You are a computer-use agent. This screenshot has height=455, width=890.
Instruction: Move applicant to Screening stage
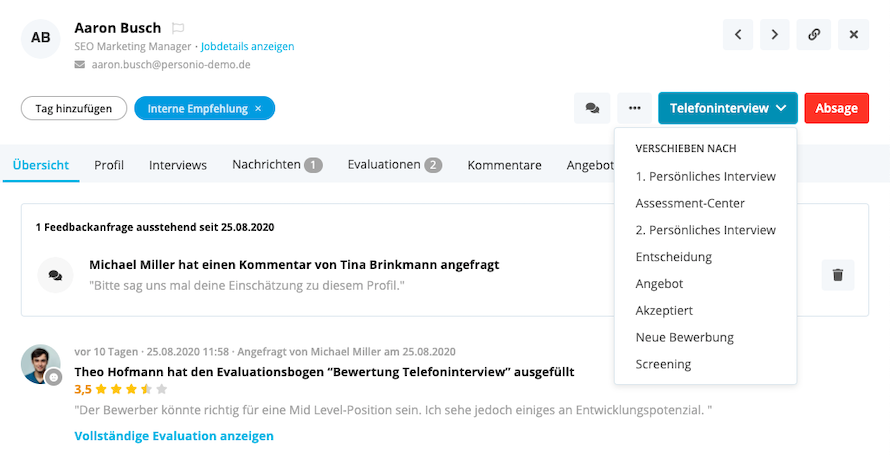click(x=663, y=364)
